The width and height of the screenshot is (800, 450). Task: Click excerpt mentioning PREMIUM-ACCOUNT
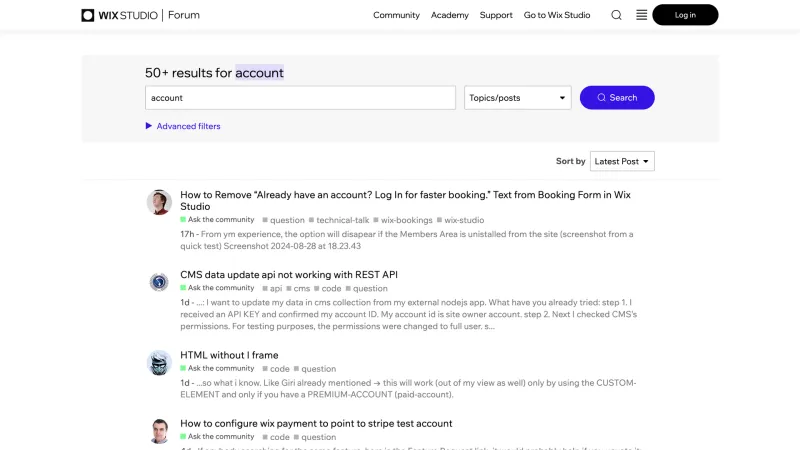point(408,389)
